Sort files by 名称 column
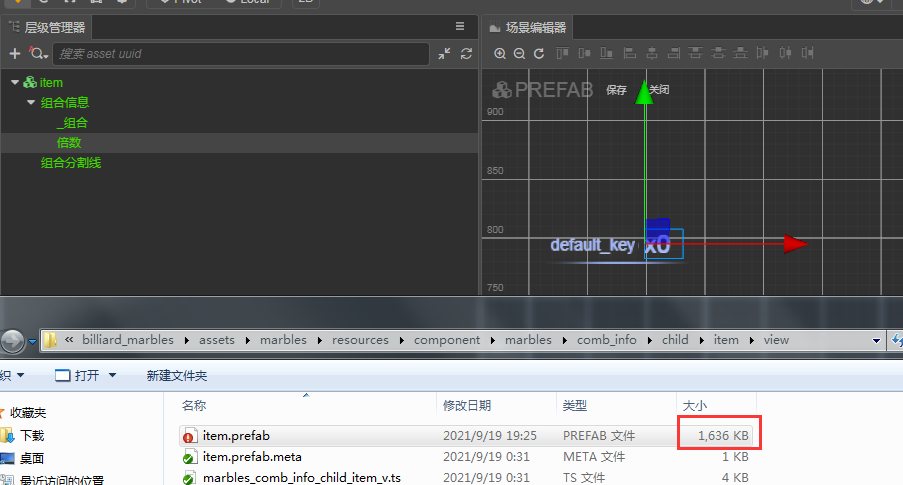This screenshot has height=485, width=903. click(194, 406)
